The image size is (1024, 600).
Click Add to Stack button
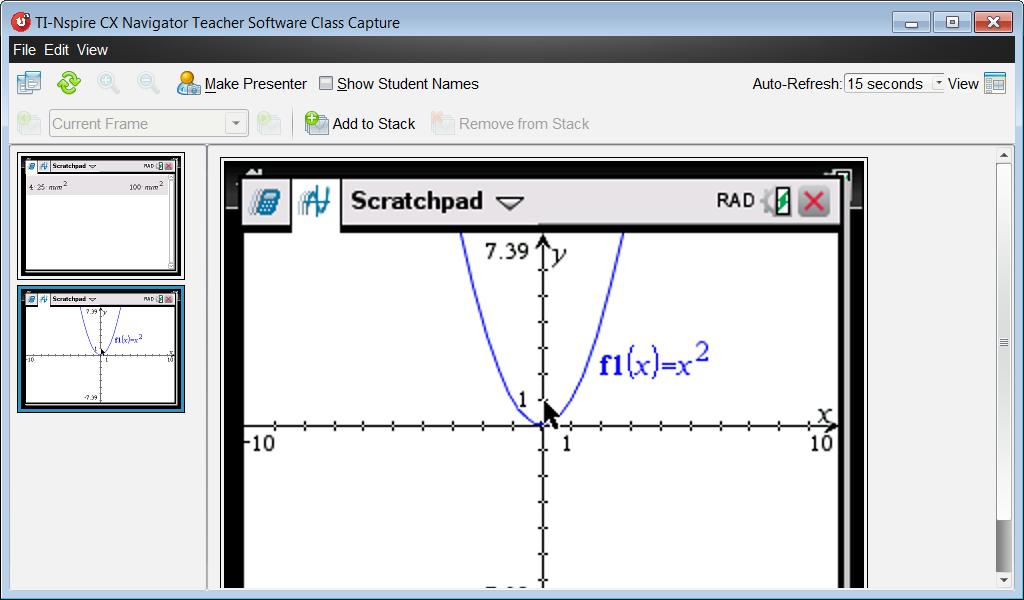tap(360, 123)
